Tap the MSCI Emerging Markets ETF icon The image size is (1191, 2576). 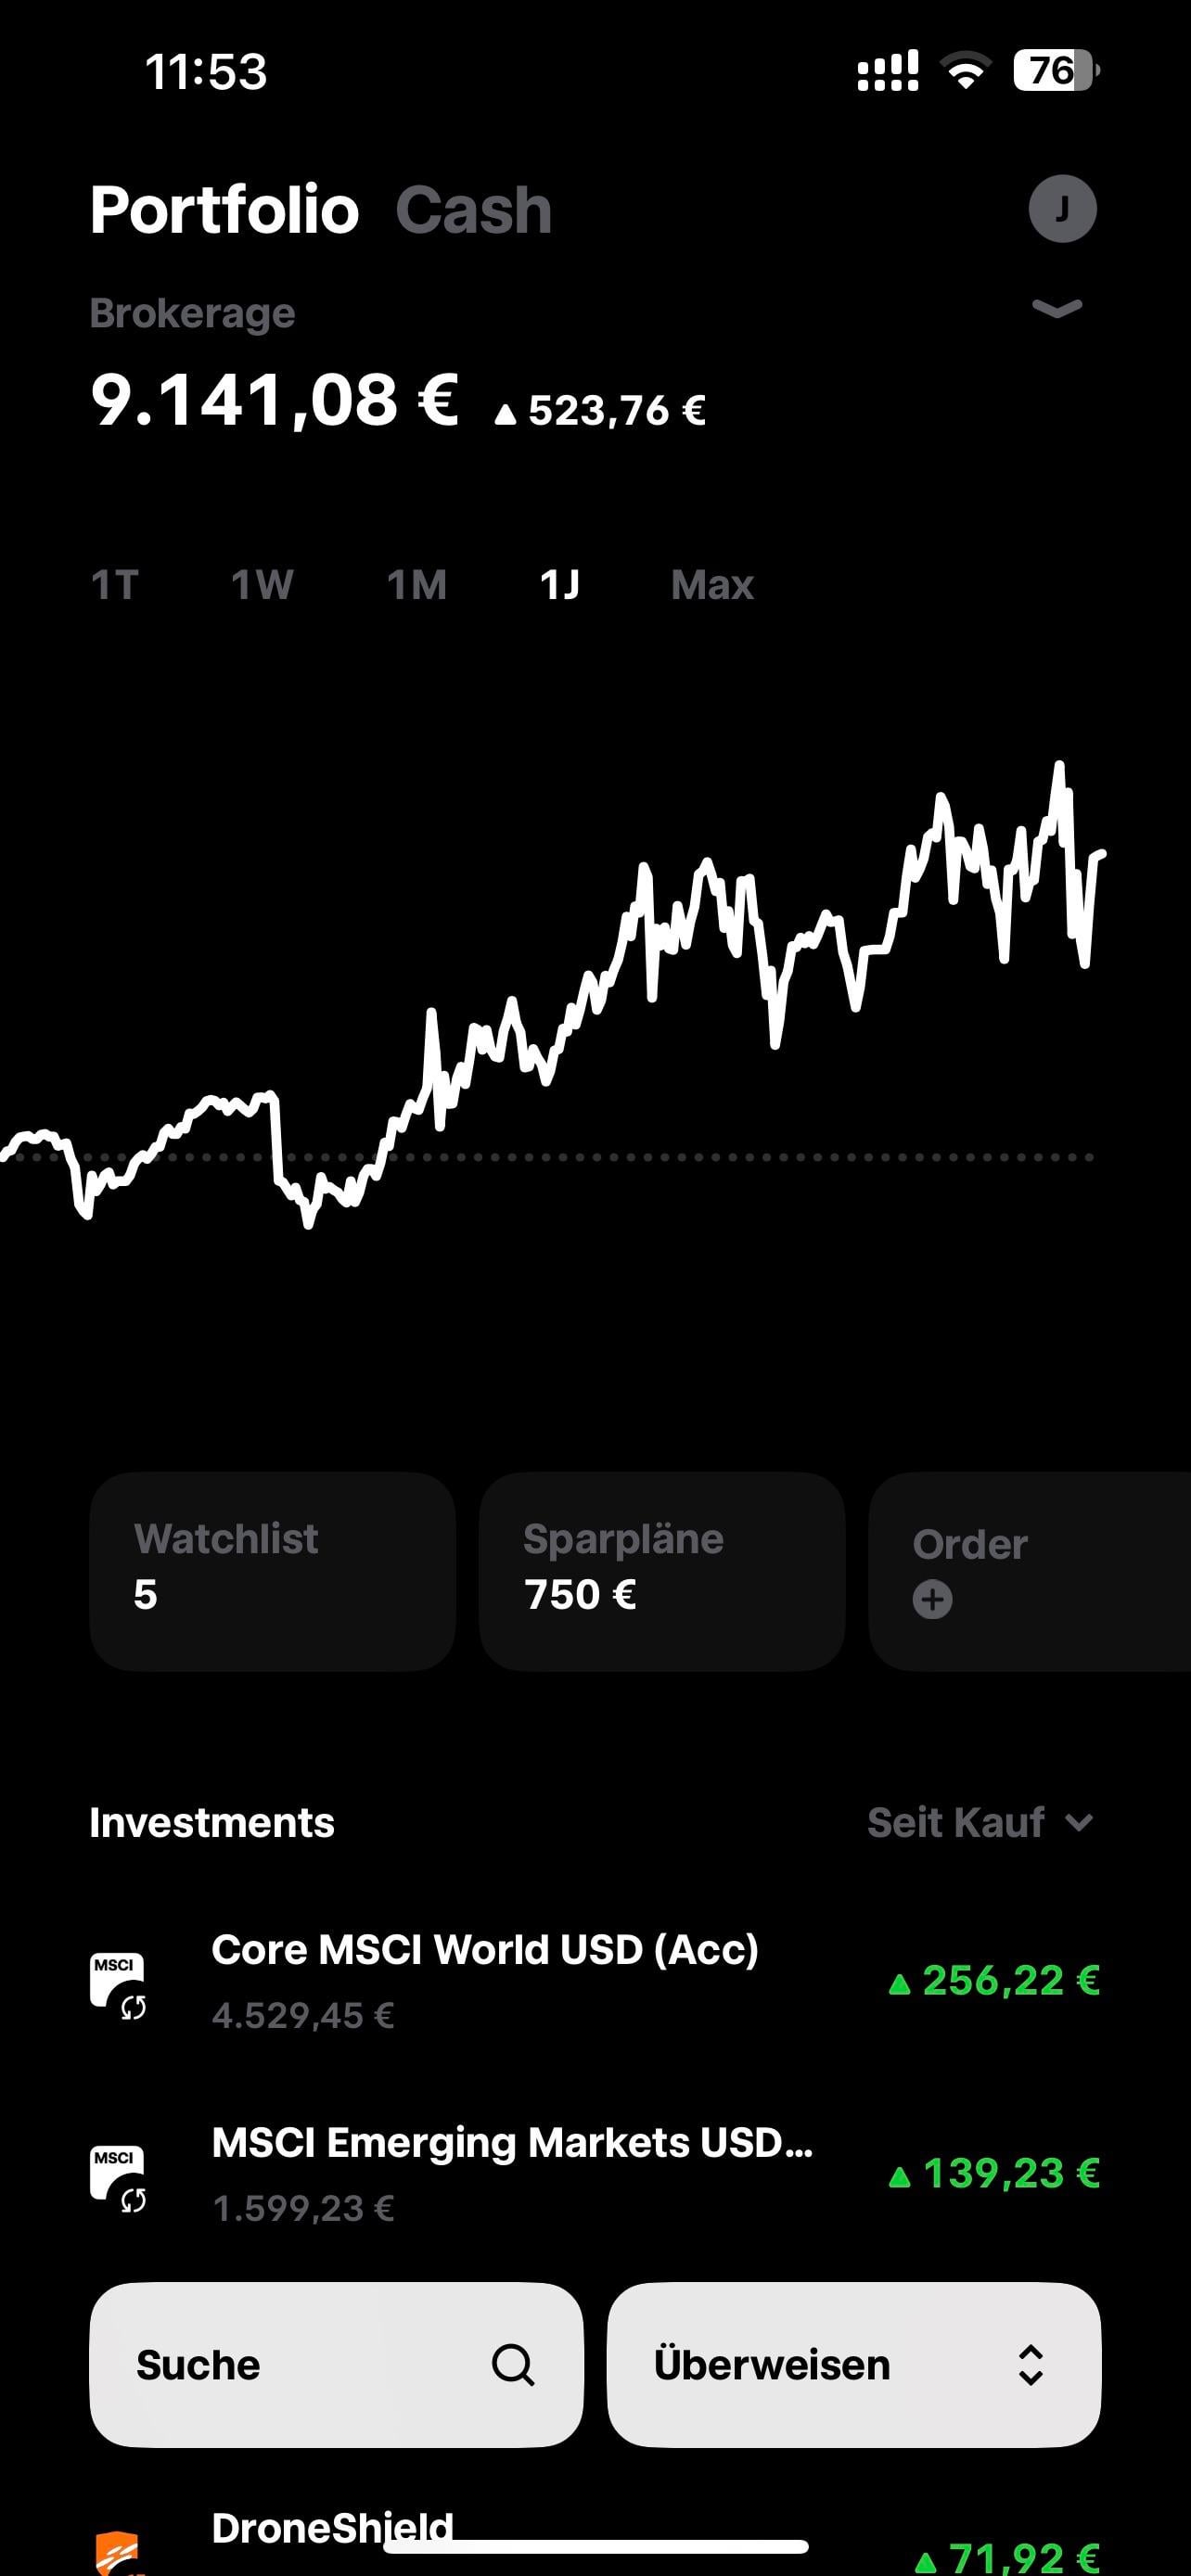118,2174
